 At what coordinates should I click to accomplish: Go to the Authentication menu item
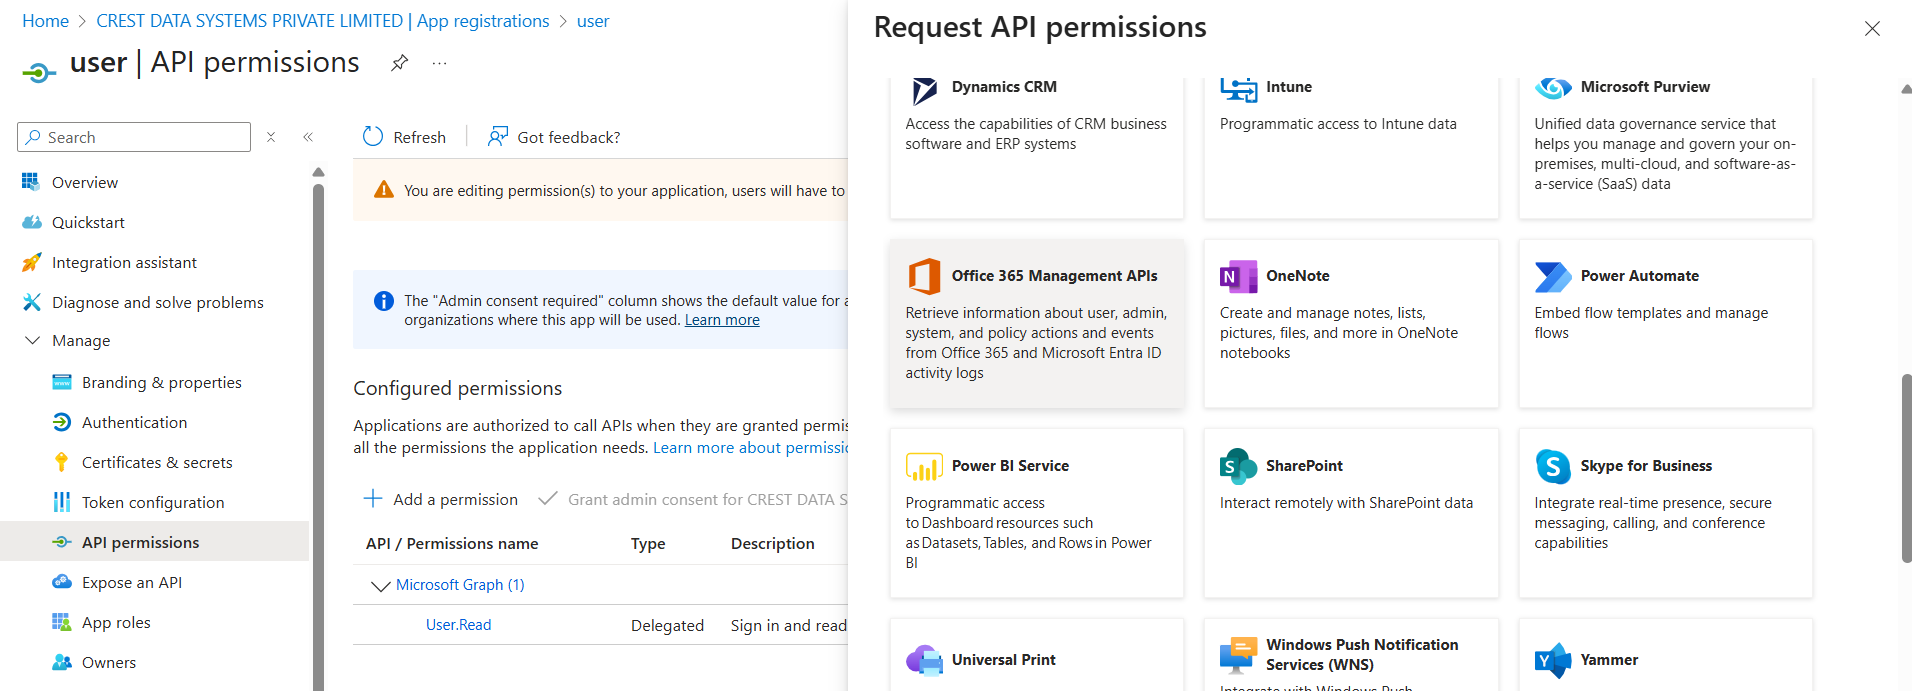pos(134,422)
